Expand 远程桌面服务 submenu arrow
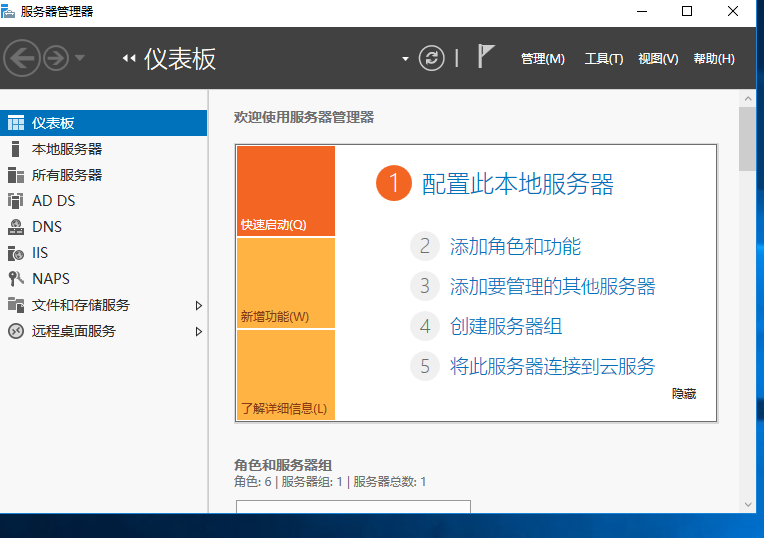The image size is (764, 538). [198, 331]
